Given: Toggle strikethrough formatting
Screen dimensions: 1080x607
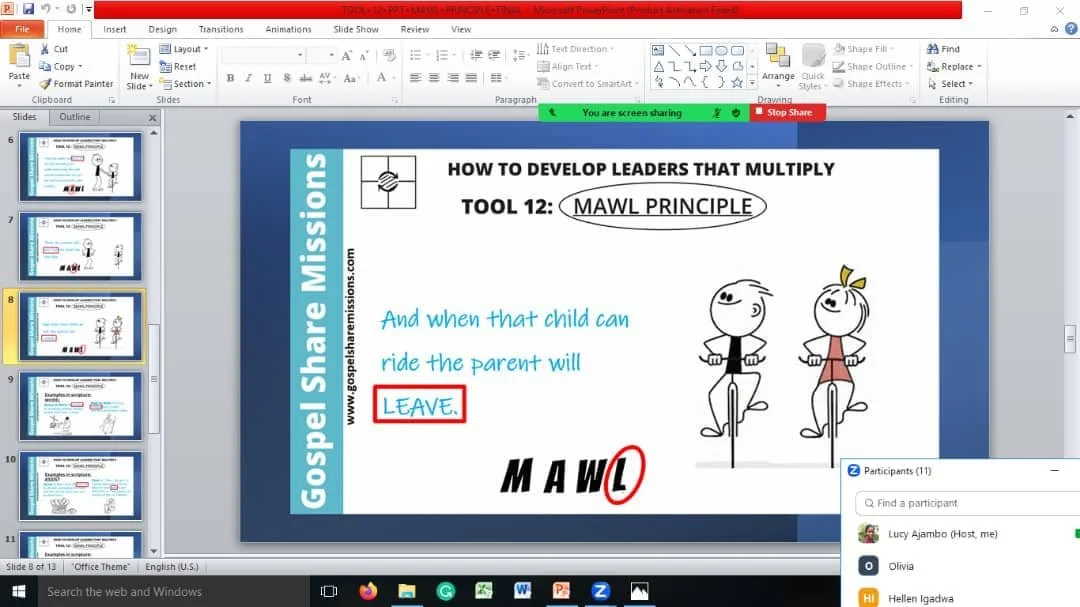Looking at the screenshot, I should [306, 78].
